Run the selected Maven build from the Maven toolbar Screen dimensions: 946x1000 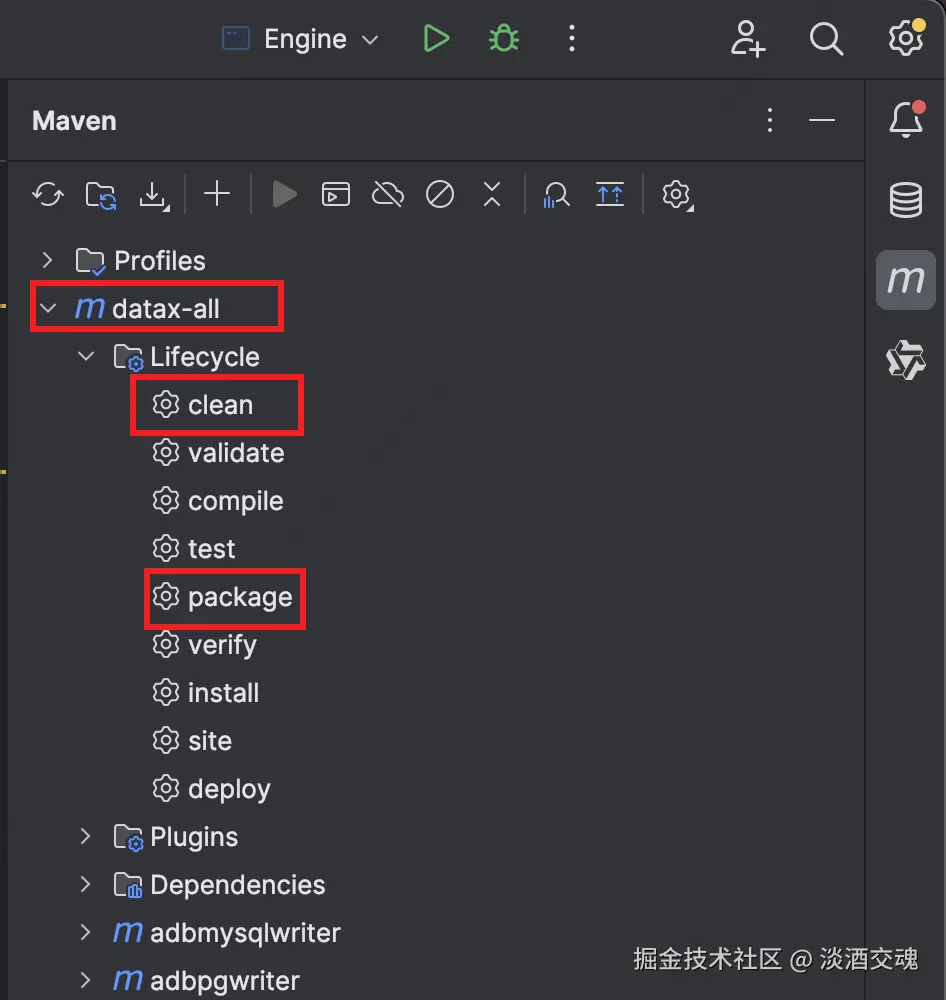285,194
